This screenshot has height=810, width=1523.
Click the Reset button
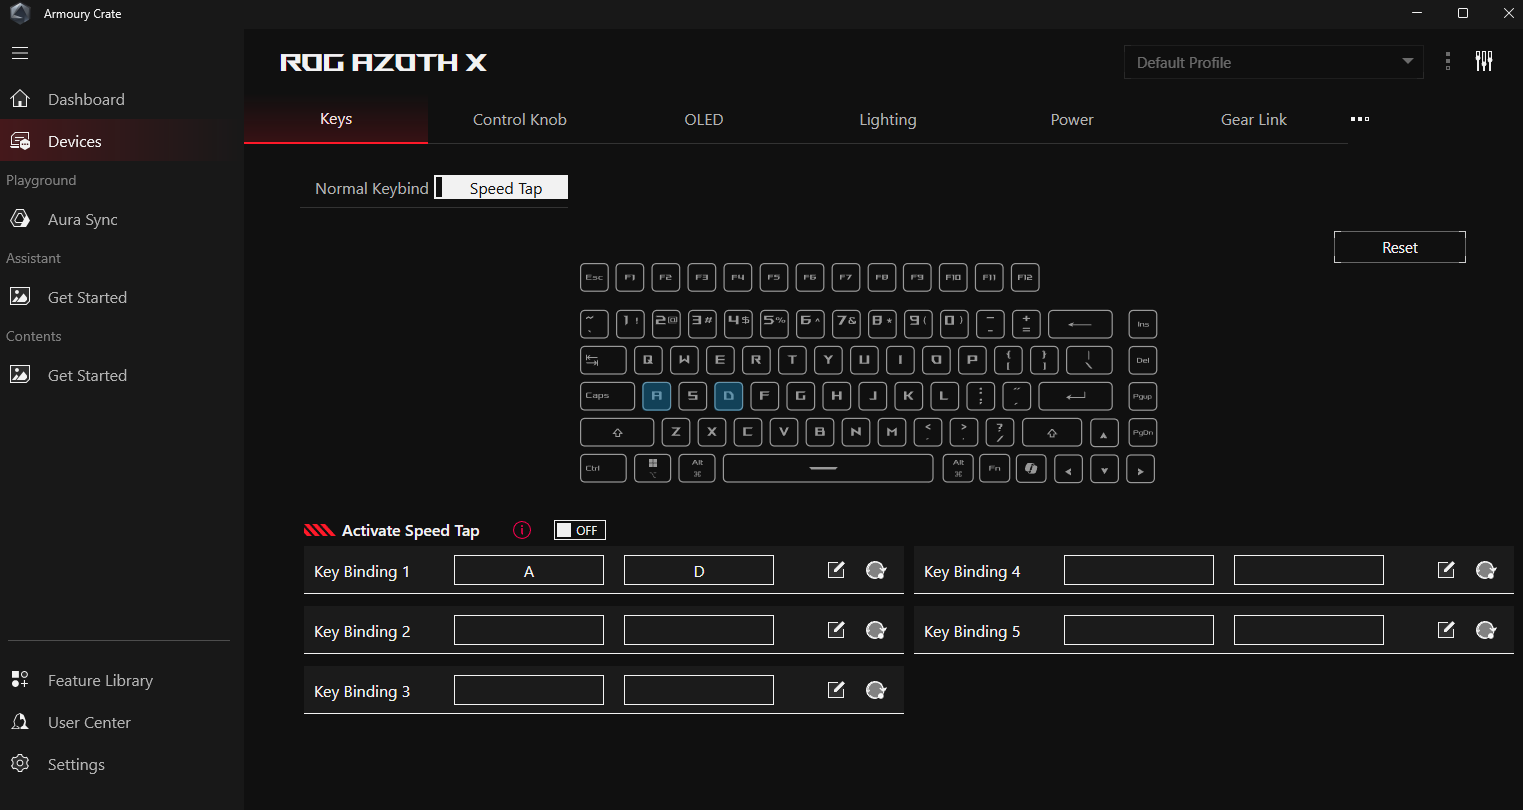(x=1400, y=247)
